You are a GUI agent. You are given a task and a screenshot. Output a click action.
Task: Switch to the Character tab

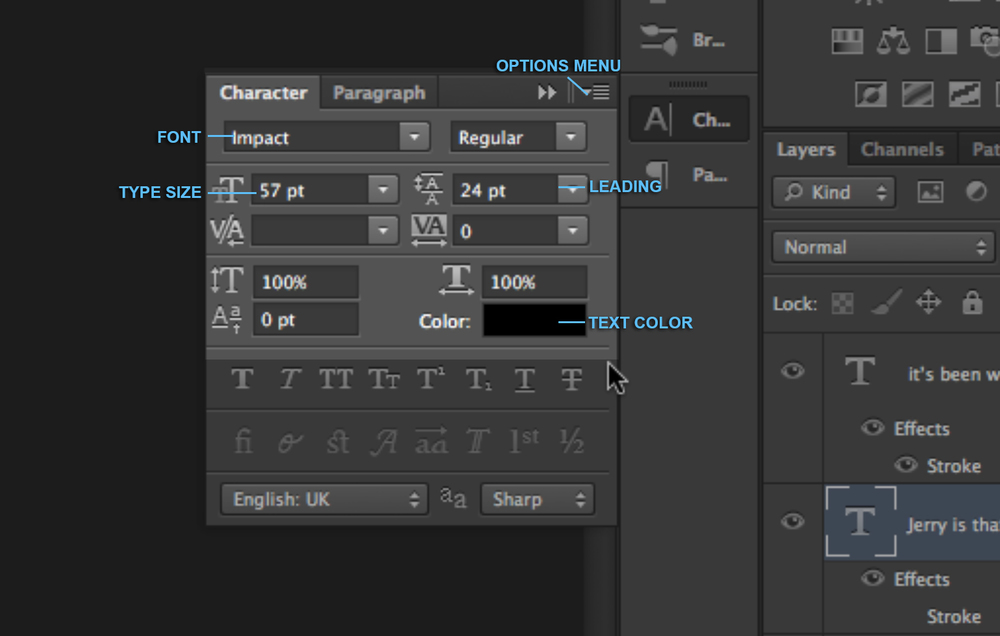[263, 92]
